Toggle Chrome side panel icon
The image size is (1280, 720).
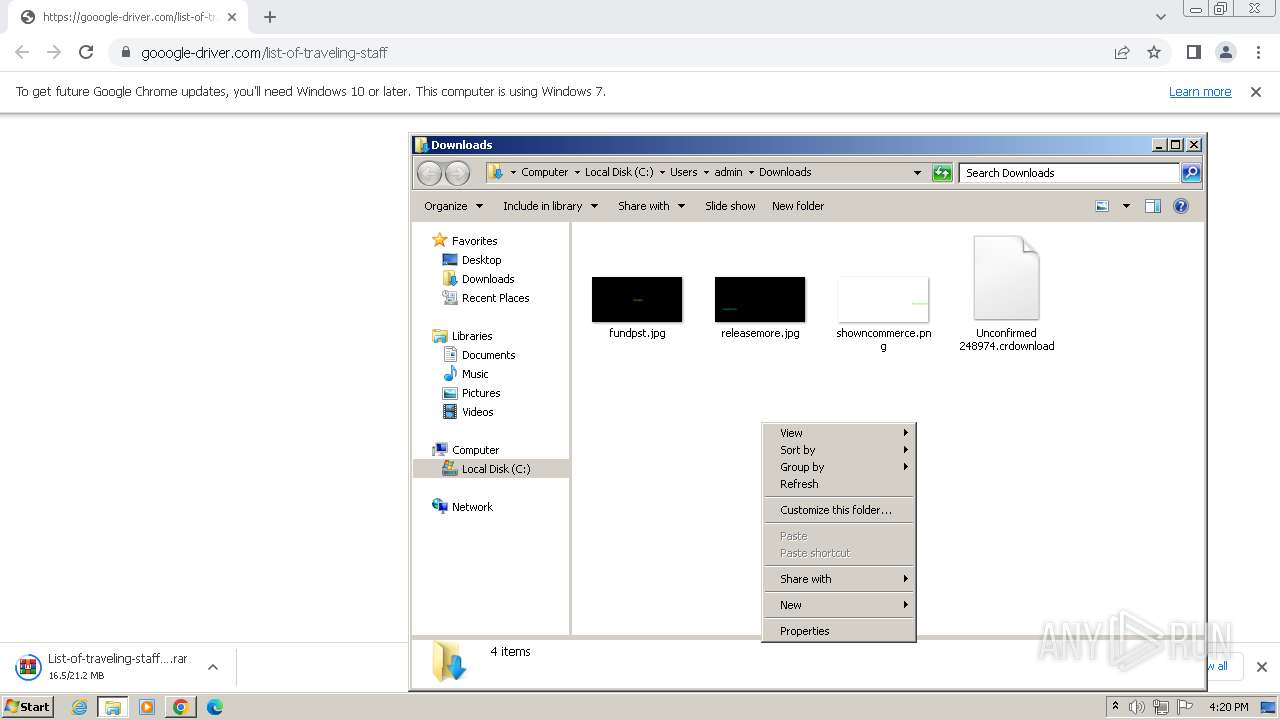[x=1193, y=52]
